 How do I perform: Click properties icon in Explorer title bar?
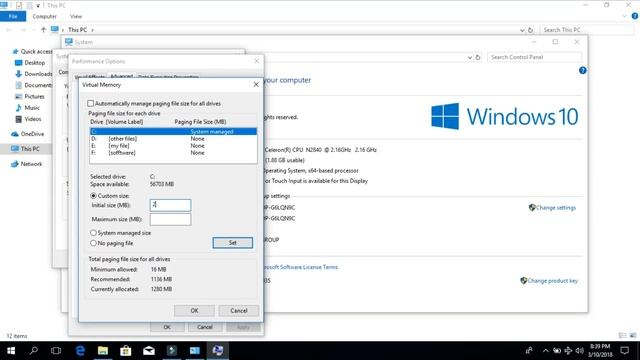click(x=19, y=6)
